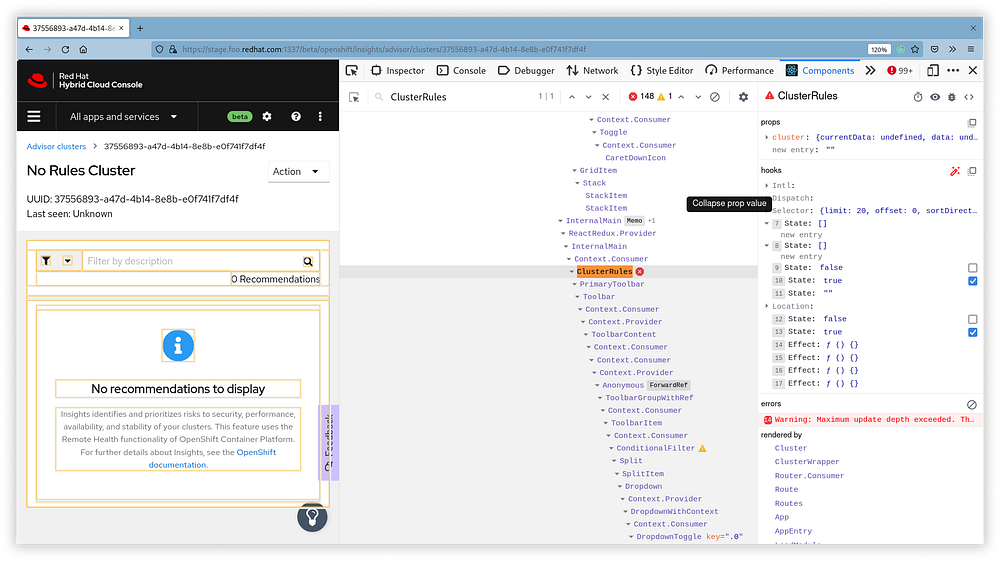Open Cluster in rendered by list
Screen dimensions: 1000x561
790,448
